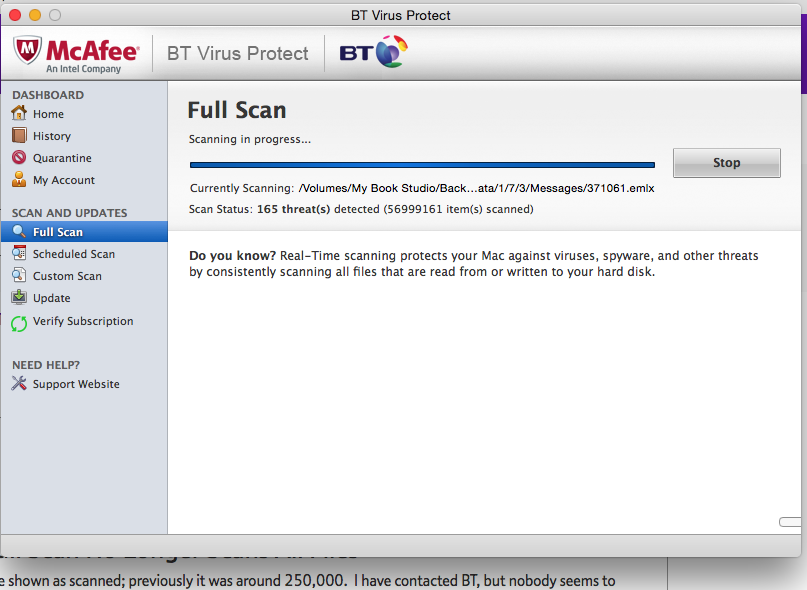
Task: Click the McAfee shield logo
Action: tap(27, 49)
